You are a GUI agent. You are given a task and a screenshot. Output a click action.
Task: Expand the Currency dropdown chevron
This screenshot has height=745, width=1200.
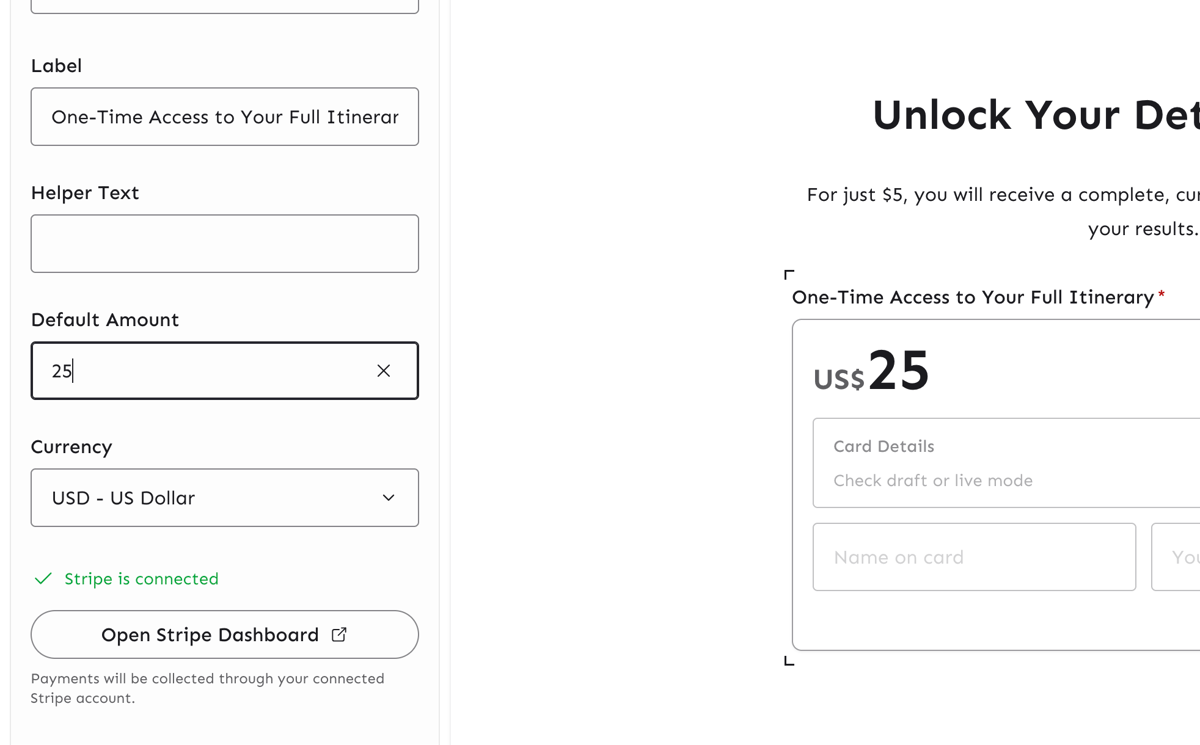388,498
